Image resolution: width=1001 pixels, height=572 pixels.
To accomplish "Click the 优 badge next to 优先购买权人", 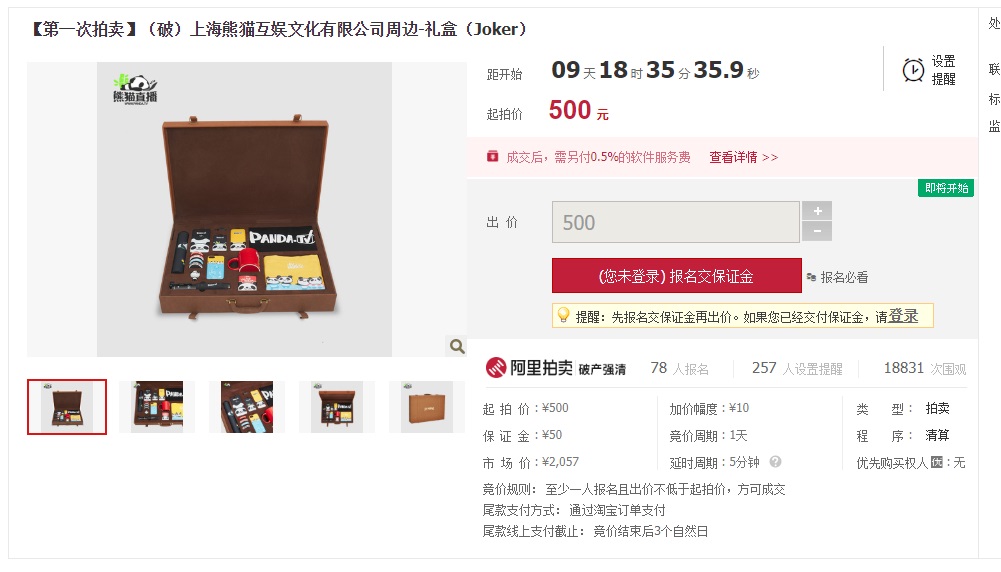I will (x=937, y=462).
